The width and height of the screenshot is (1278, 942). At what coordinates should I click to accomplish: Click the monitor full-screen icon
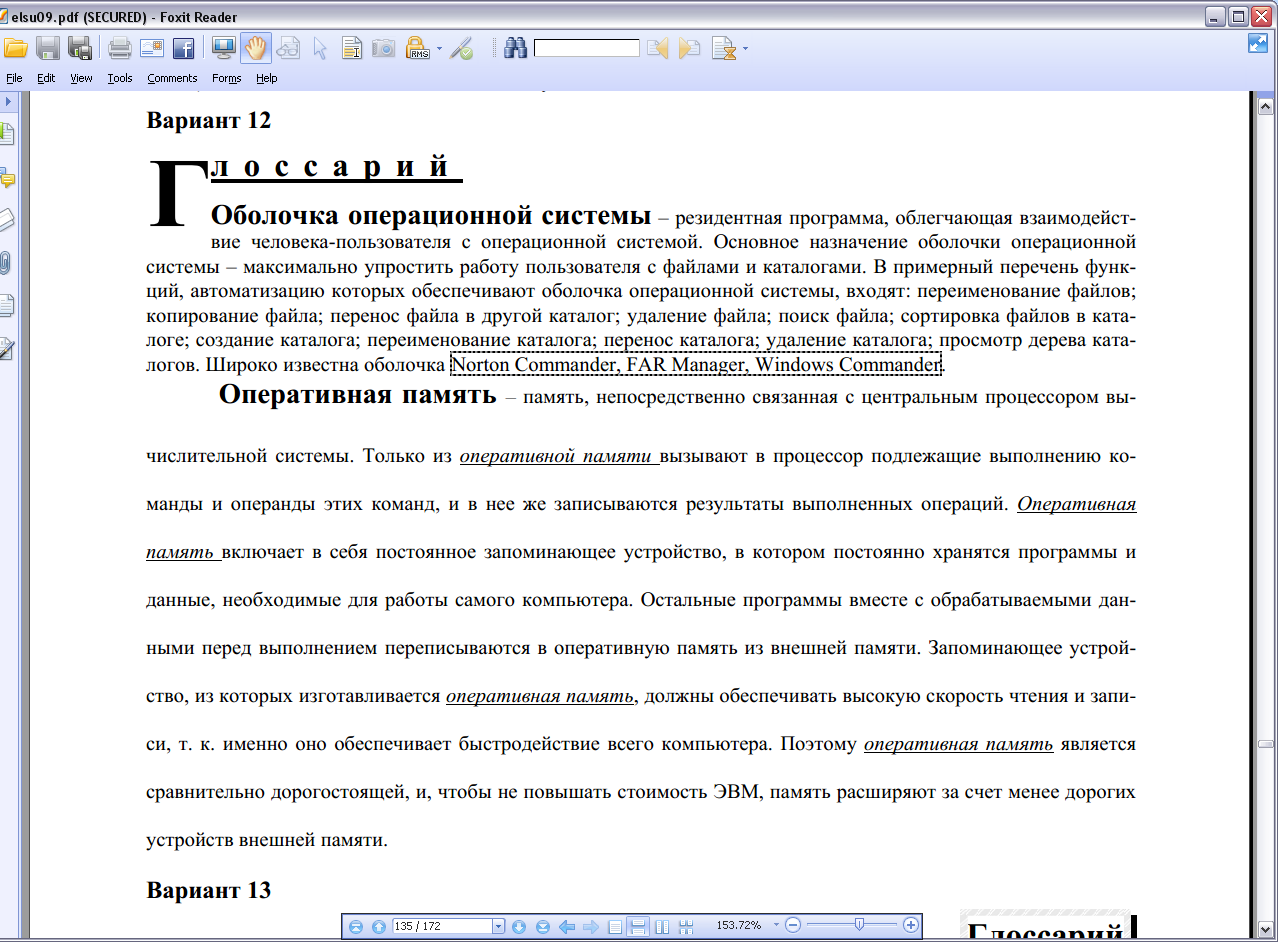pos(224,47)
